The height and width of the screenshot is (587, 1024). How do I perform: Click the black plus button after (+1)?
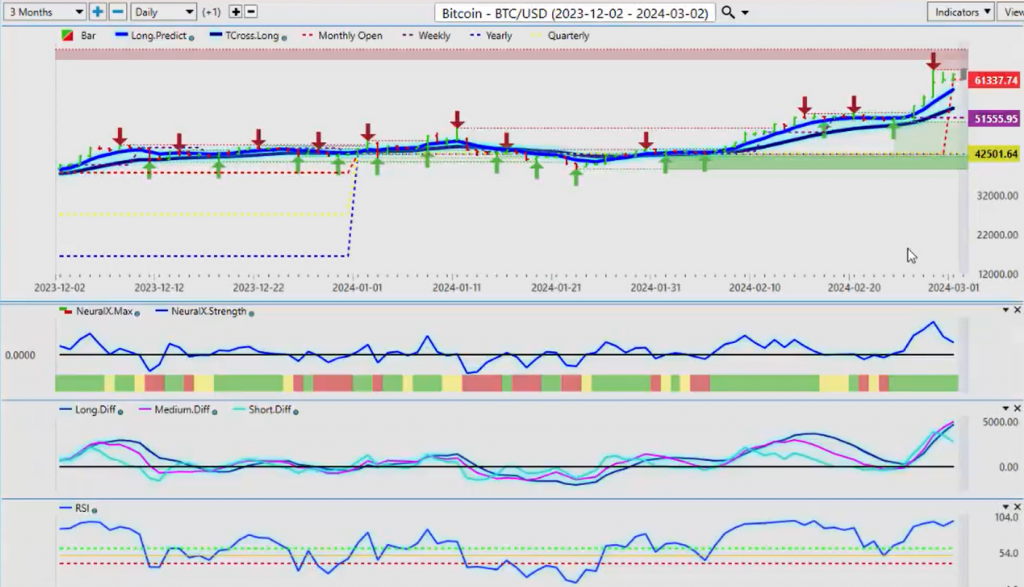[x=235, y=12]
